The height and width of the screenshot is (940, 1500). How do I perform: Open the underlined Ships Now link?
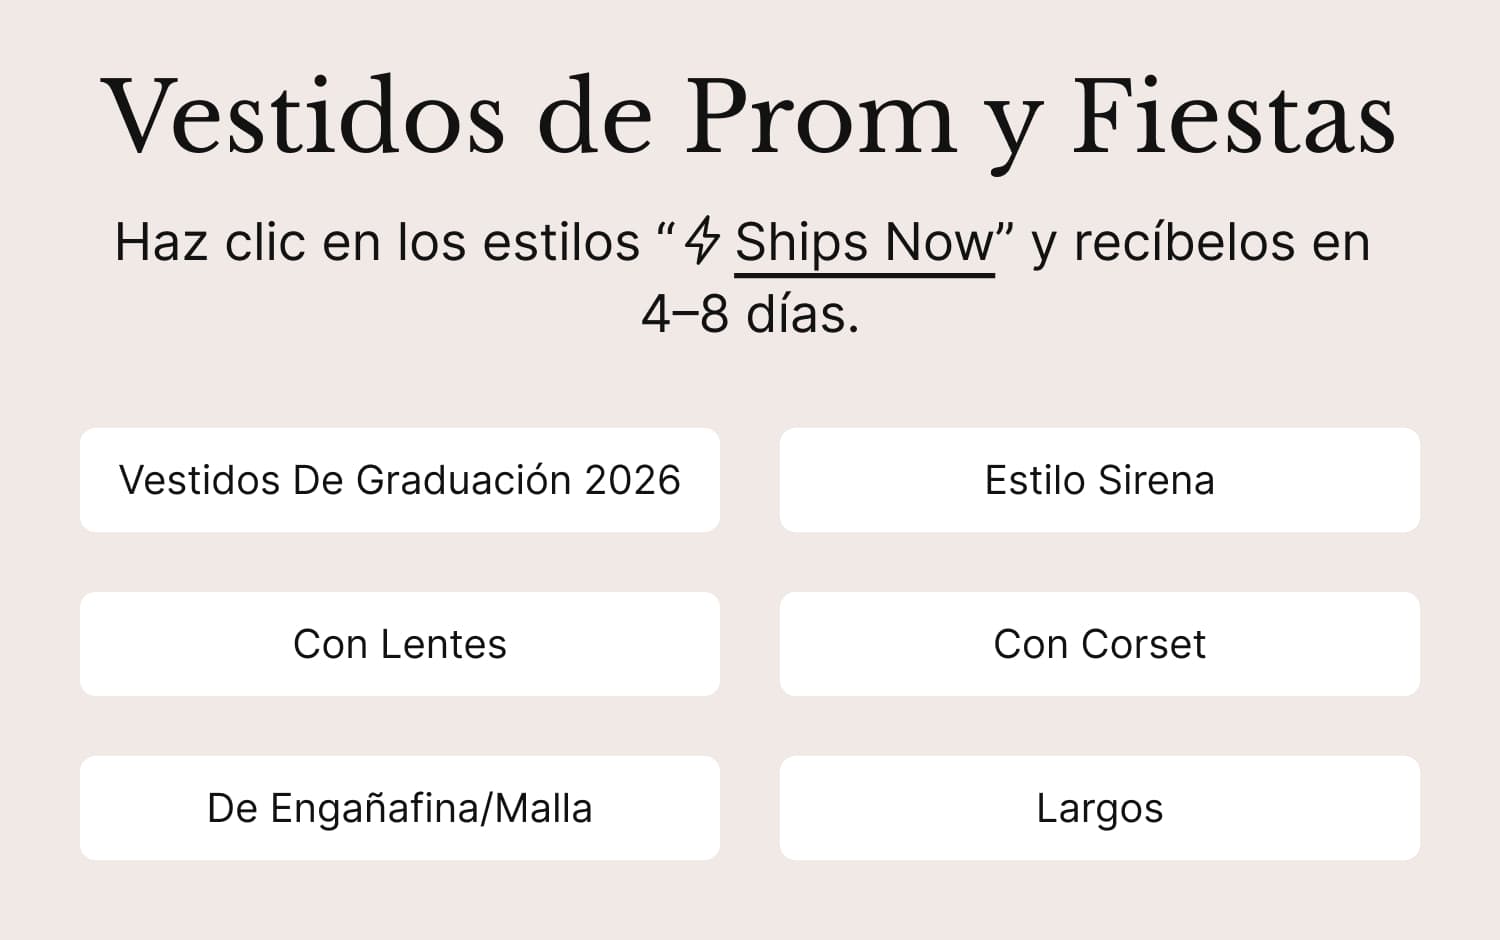865,243
